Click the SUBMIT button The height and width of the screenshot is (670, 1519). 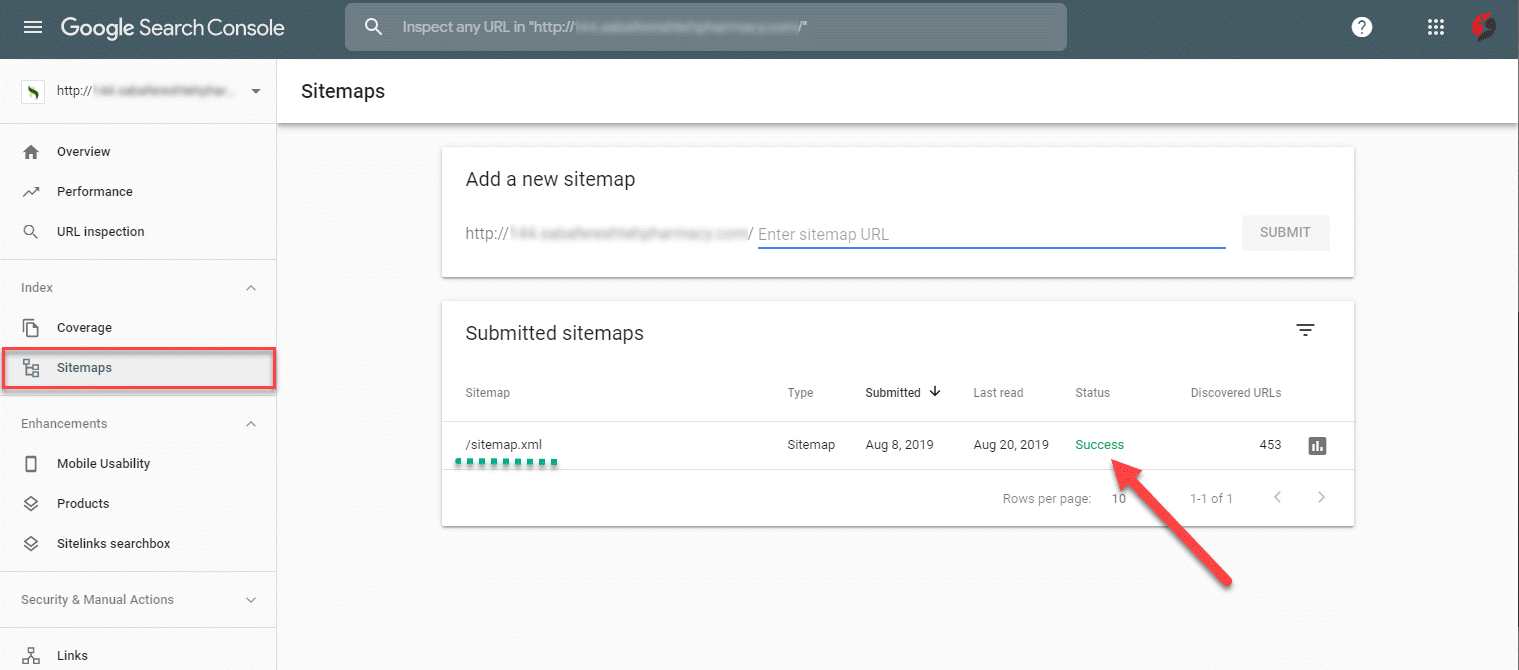click(x=1285, y=232)
